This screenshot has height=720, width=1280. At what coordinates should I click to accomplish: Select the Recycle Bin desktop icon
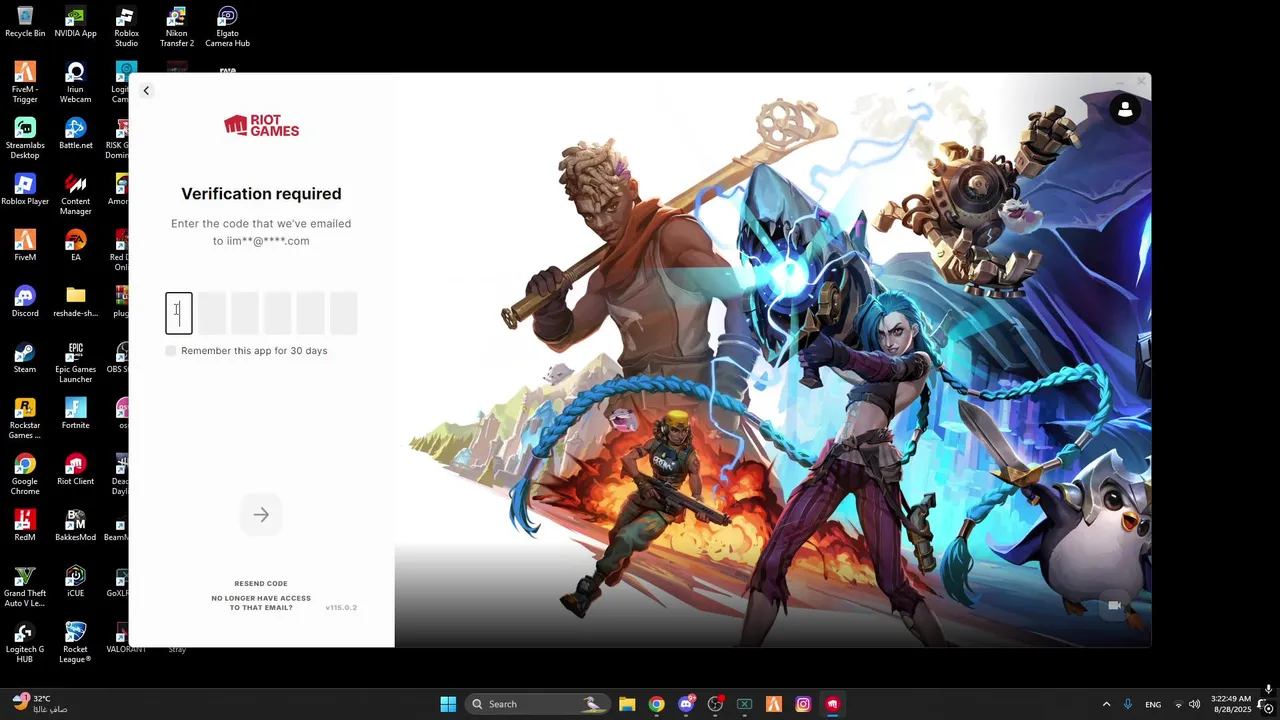25,22
